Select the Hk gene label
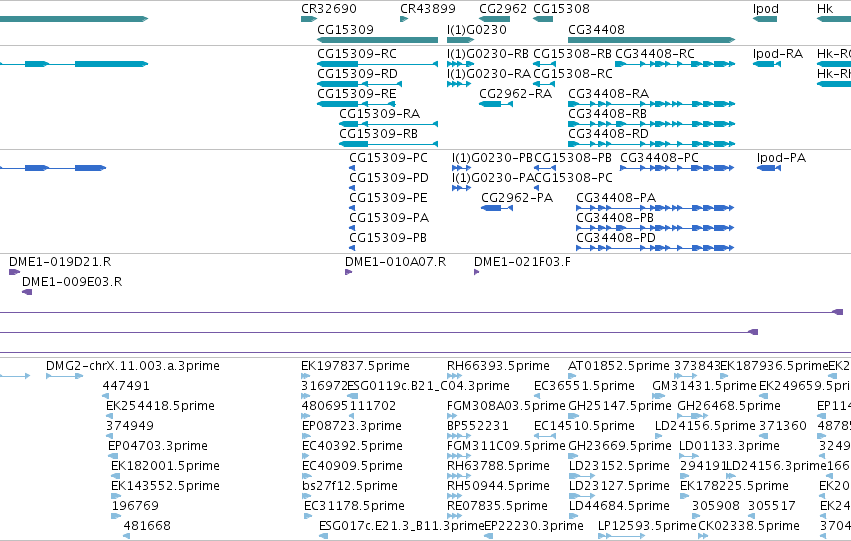Screen dimensions: 851x541 coord(824,9)
